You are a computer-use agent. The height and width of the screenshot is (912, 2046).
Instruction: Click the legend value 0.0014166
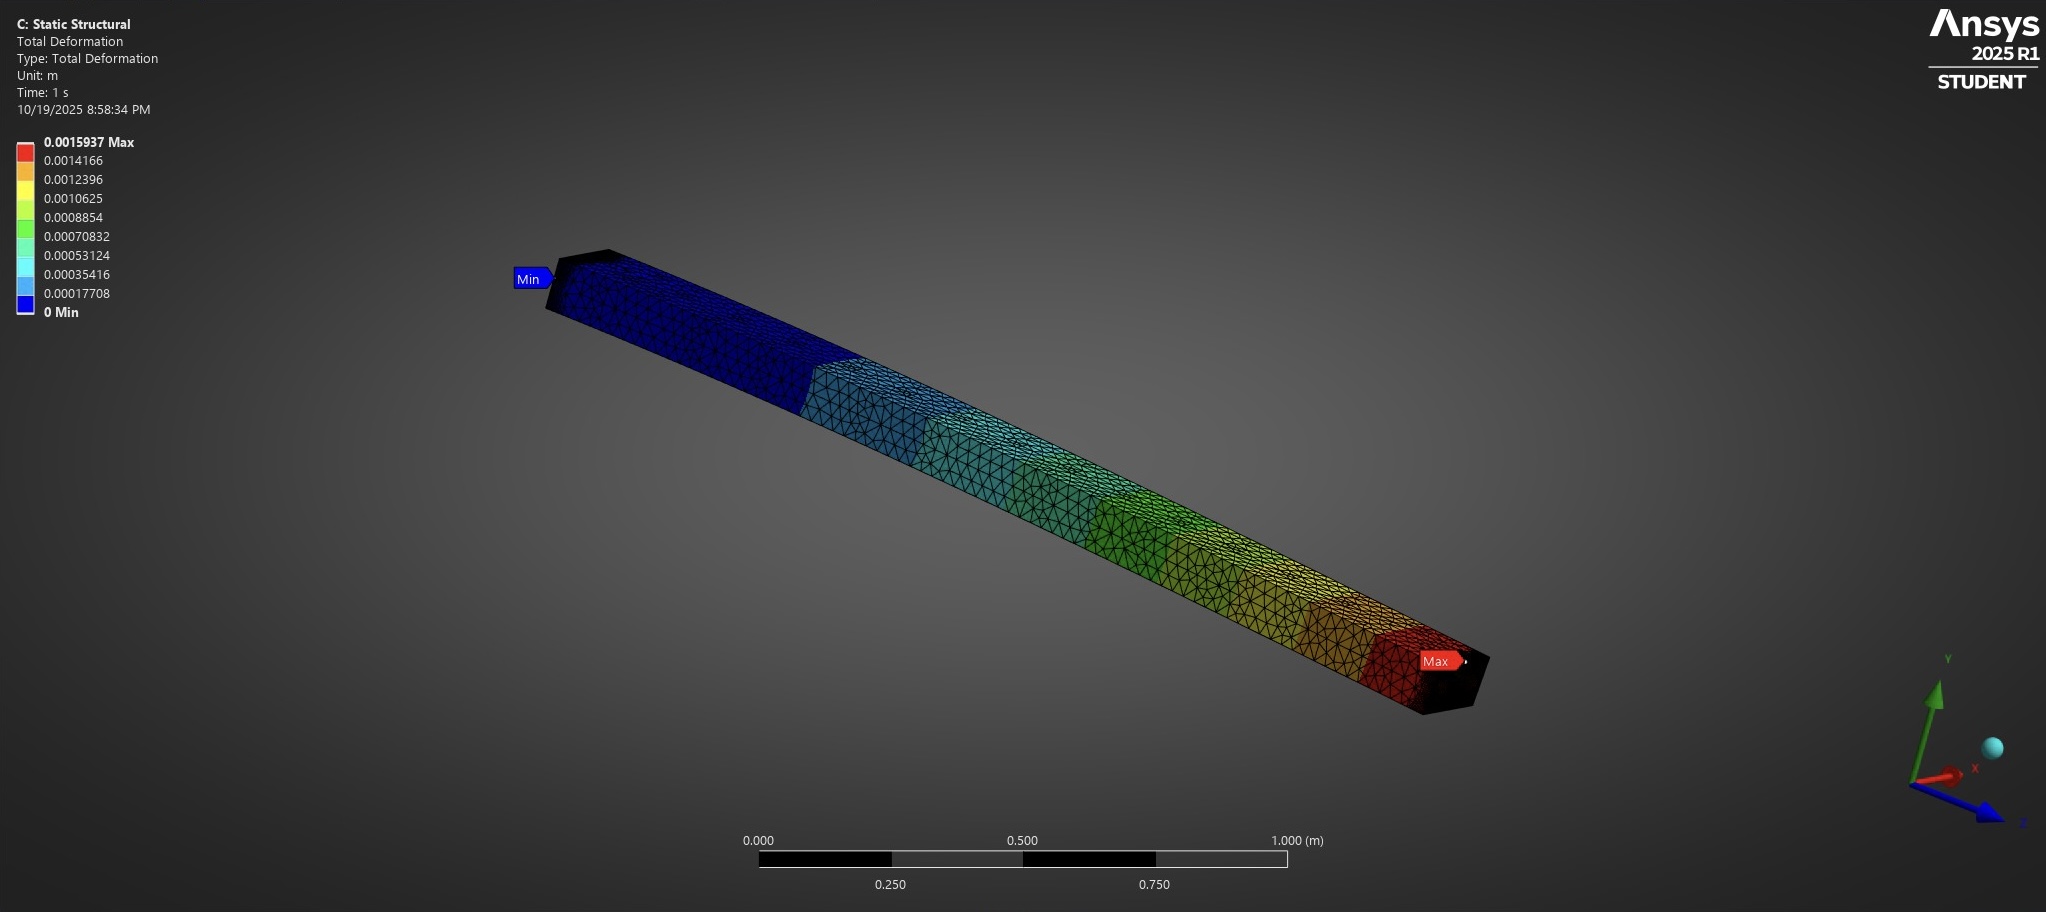point(73,161)
